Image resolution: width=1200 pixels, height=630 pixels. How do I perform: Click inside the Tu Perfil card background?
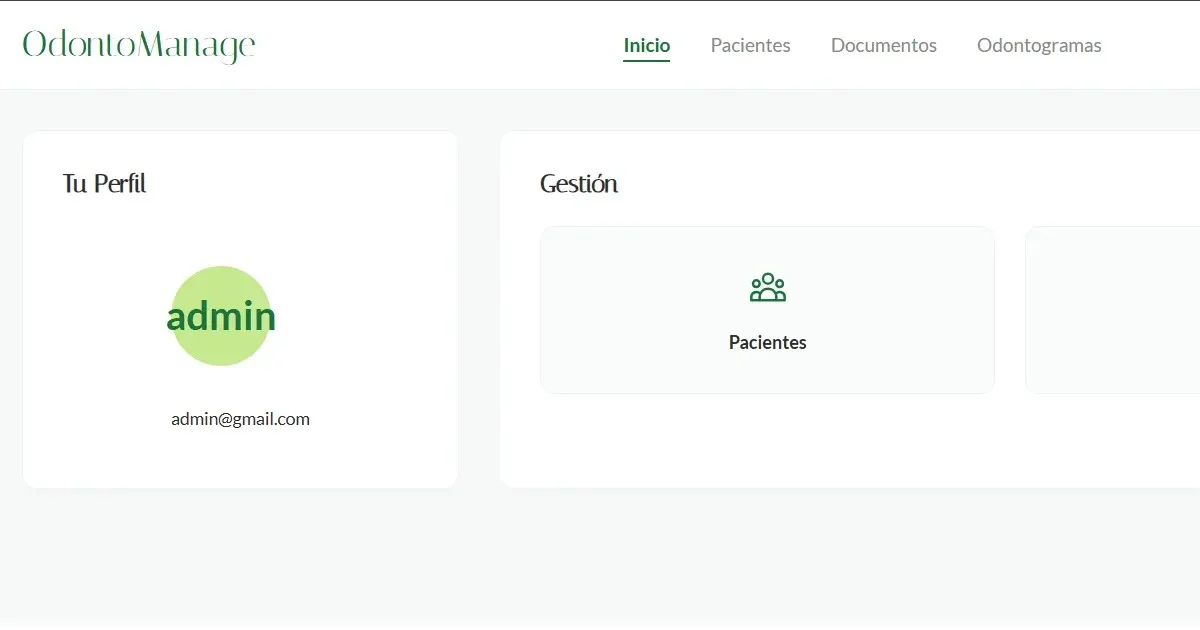(240, 460)
